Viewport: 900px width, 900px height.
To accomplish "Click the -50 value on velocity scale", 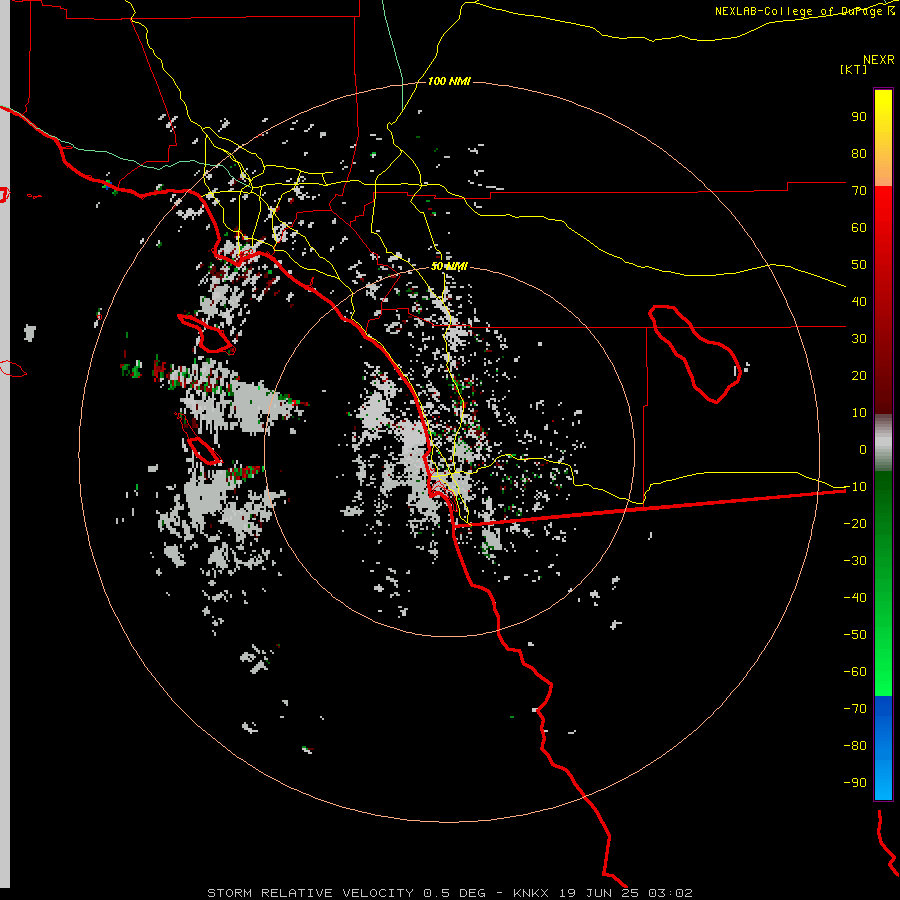I will (855, 635).
